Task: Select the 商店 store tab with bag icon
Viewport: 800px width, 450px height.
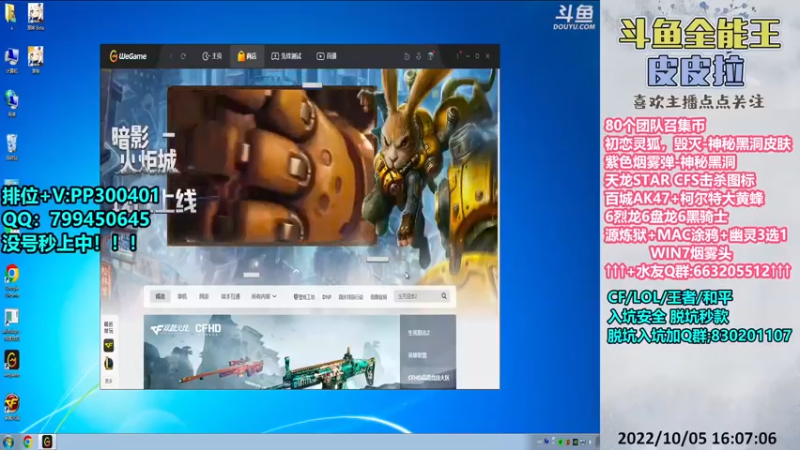Action: 246,56
